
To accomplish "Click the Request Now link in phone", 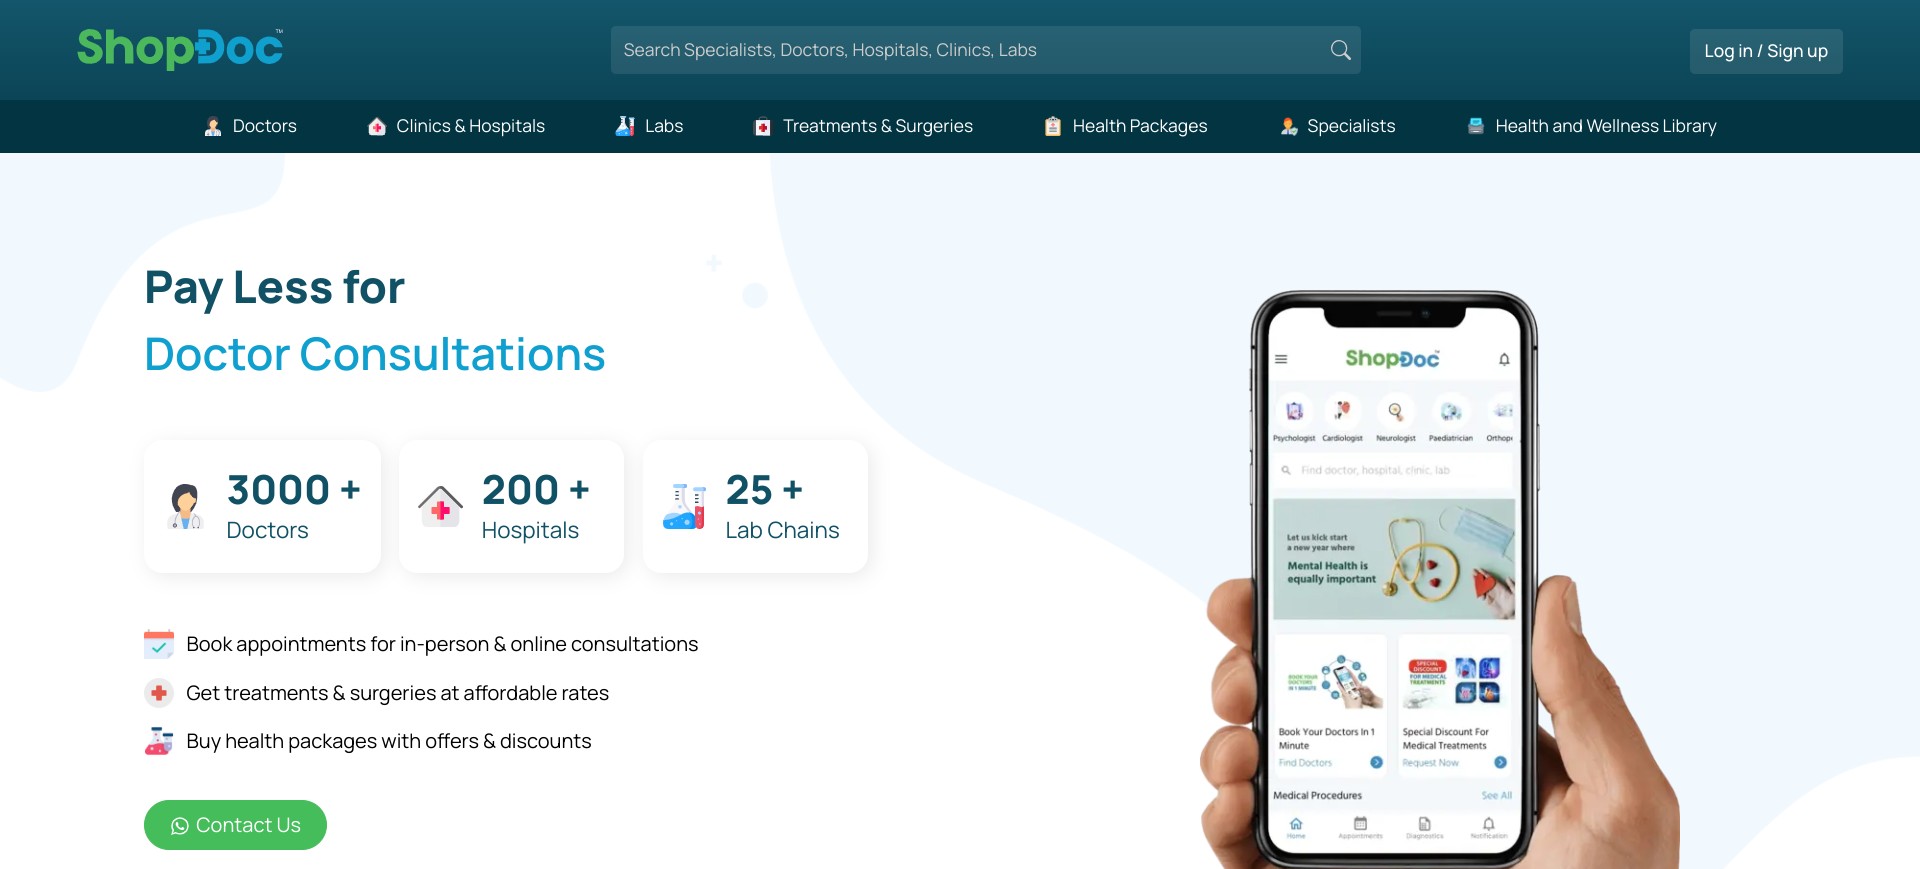I will (1430, 763).
